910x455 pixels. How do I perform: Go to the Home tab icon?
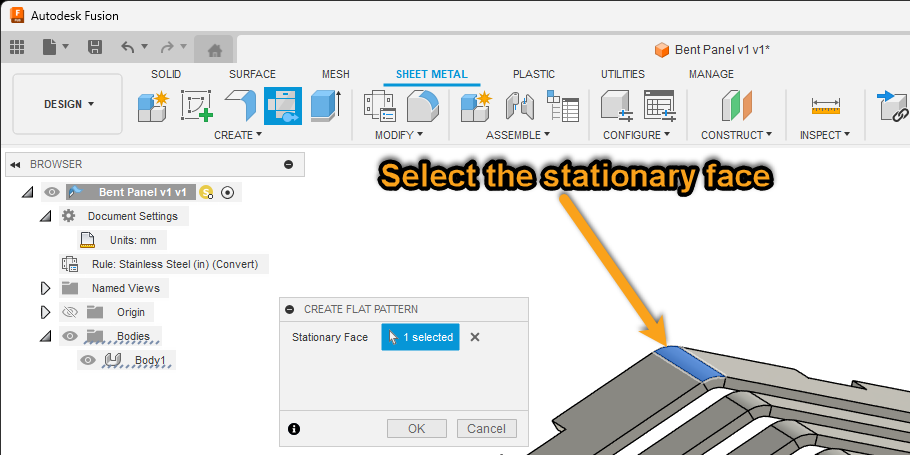tap(214, 50)
